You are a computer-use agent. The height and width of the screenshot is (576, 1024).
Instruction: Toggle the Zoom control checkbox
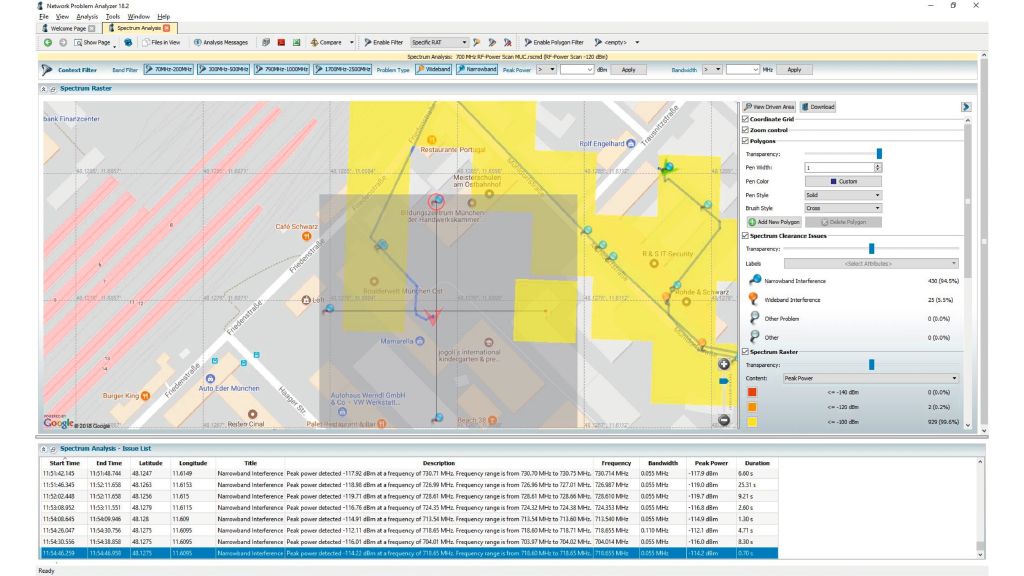(x=745, y=130)
